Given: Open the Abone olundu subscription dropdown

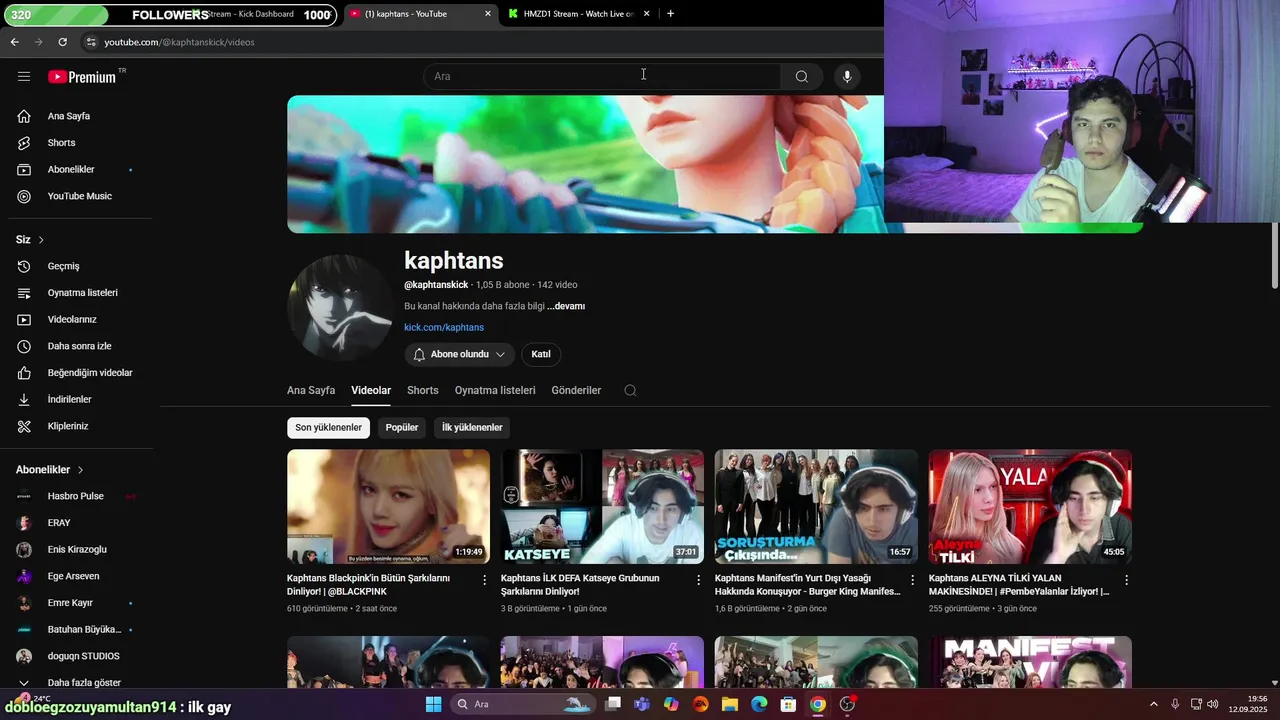Looking at the screenshot, I should 459,354.
